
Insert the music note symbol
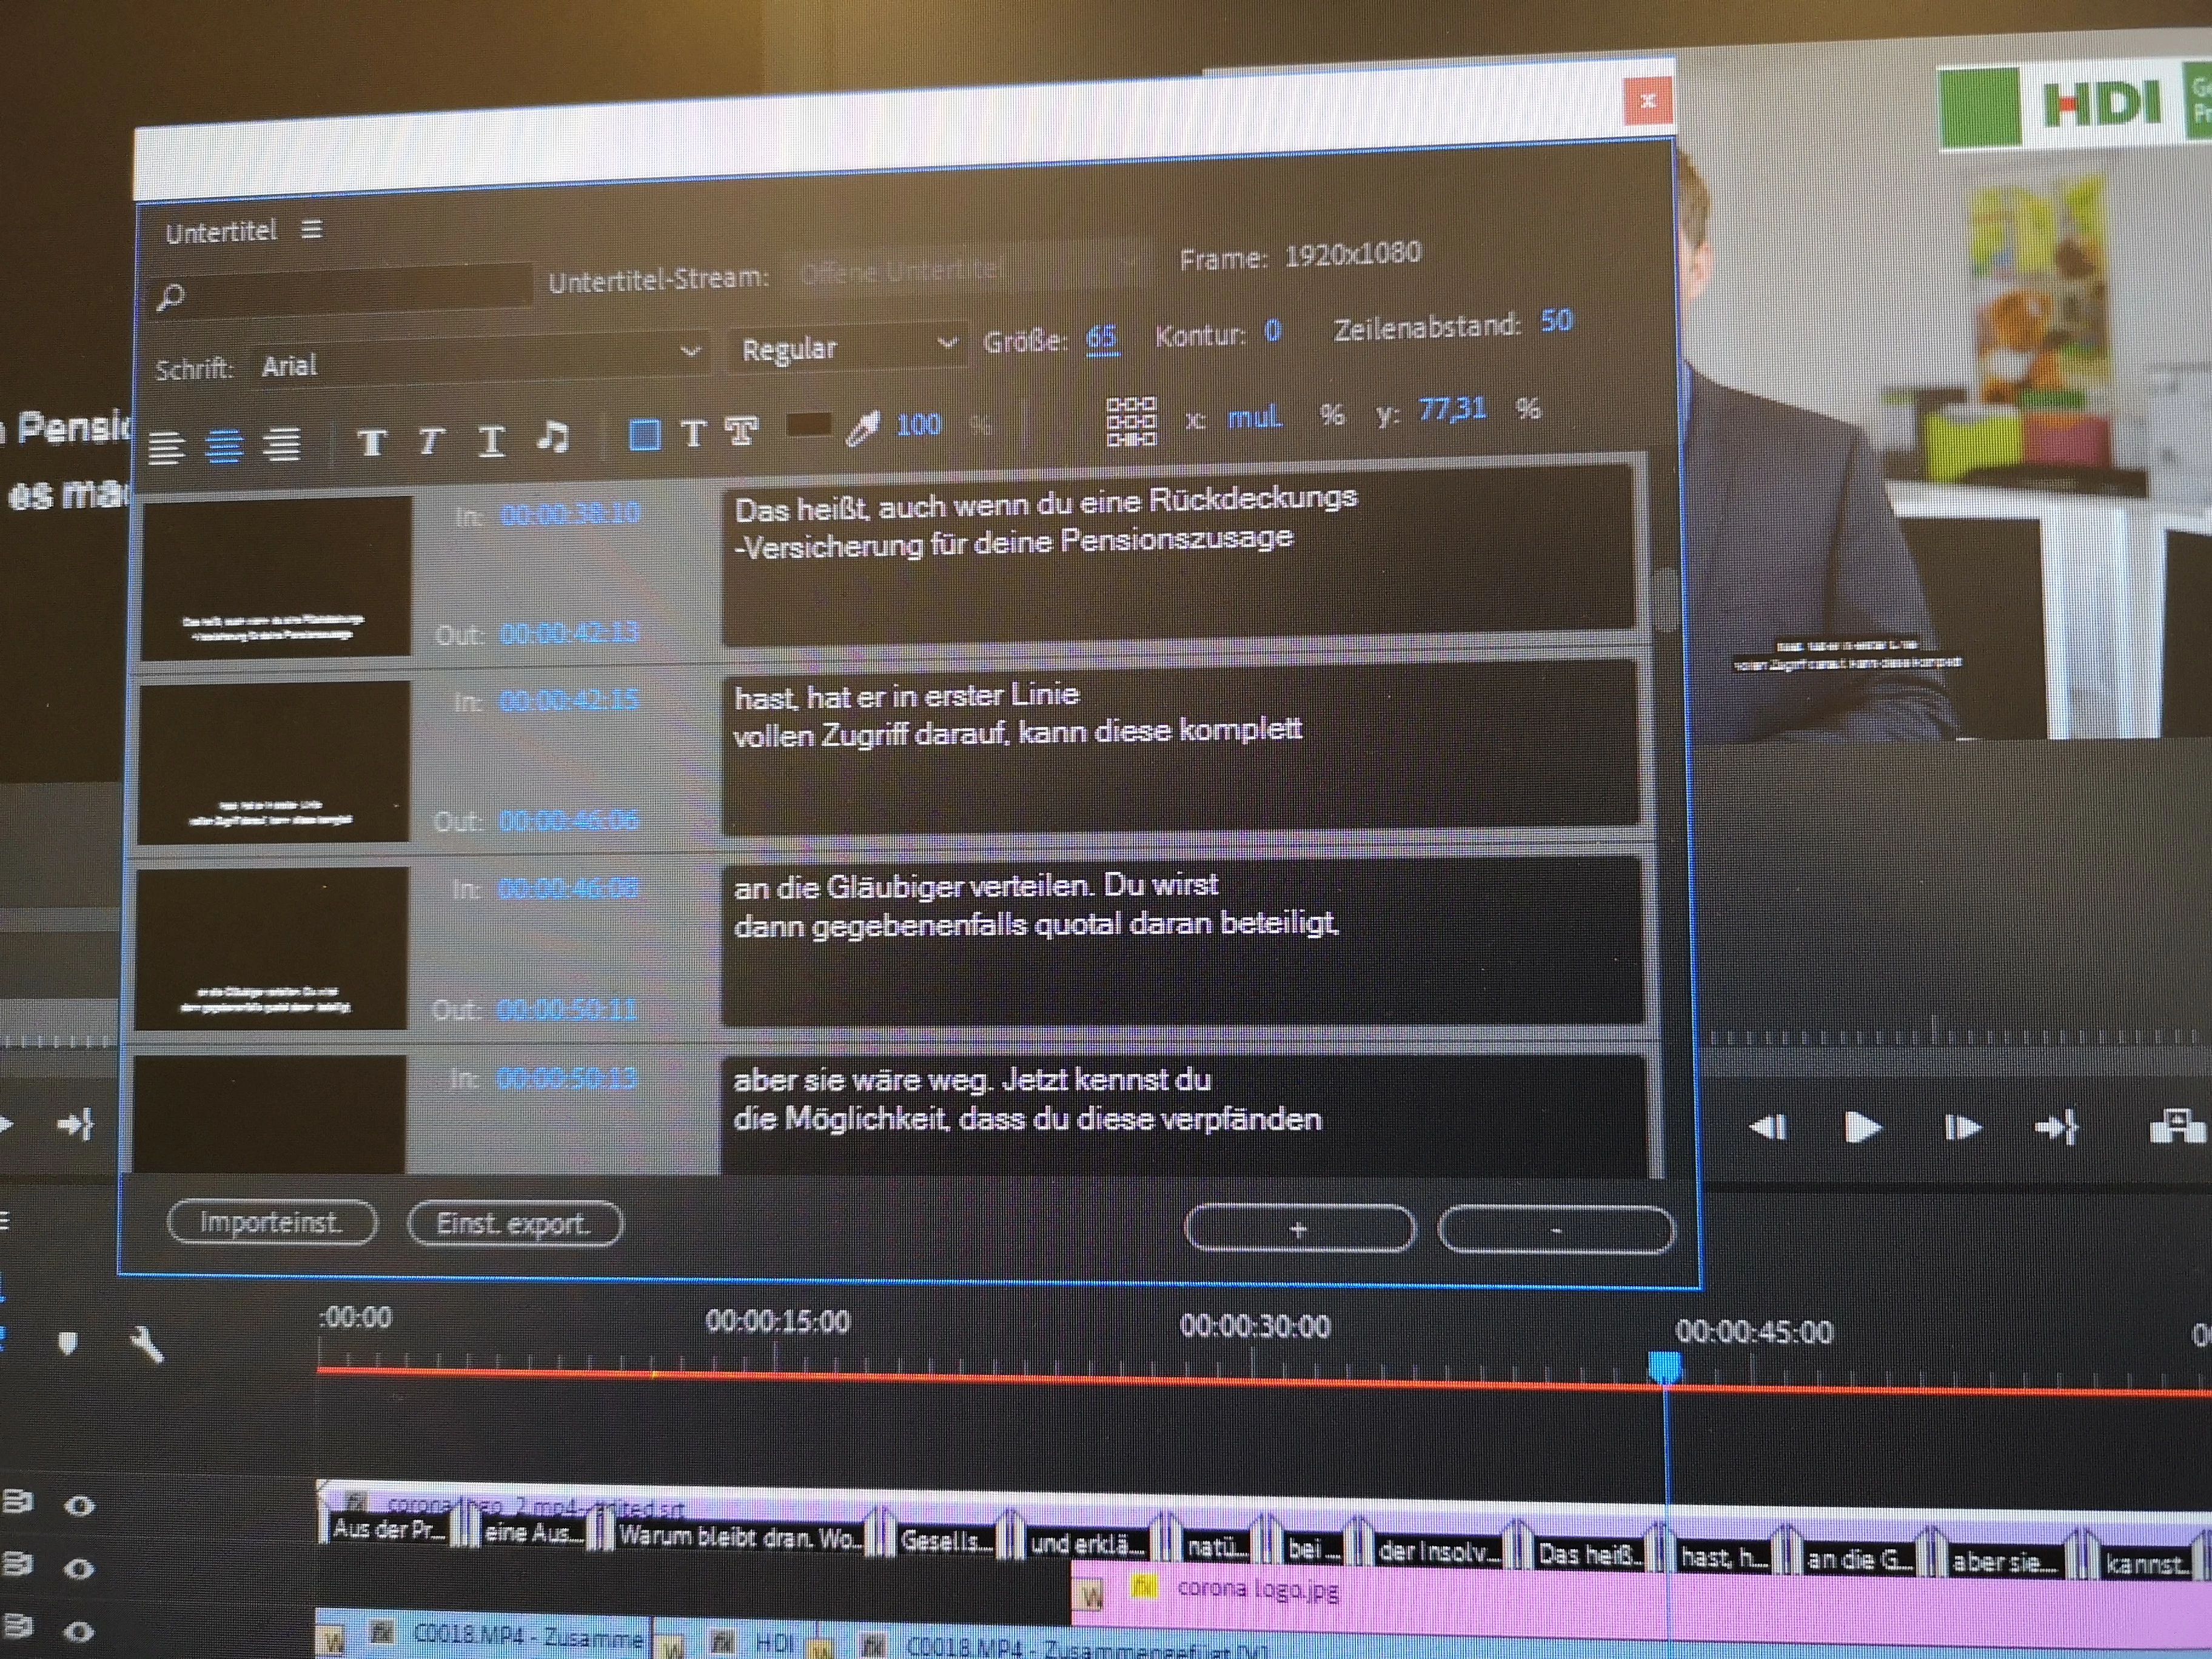pos(552,437)
